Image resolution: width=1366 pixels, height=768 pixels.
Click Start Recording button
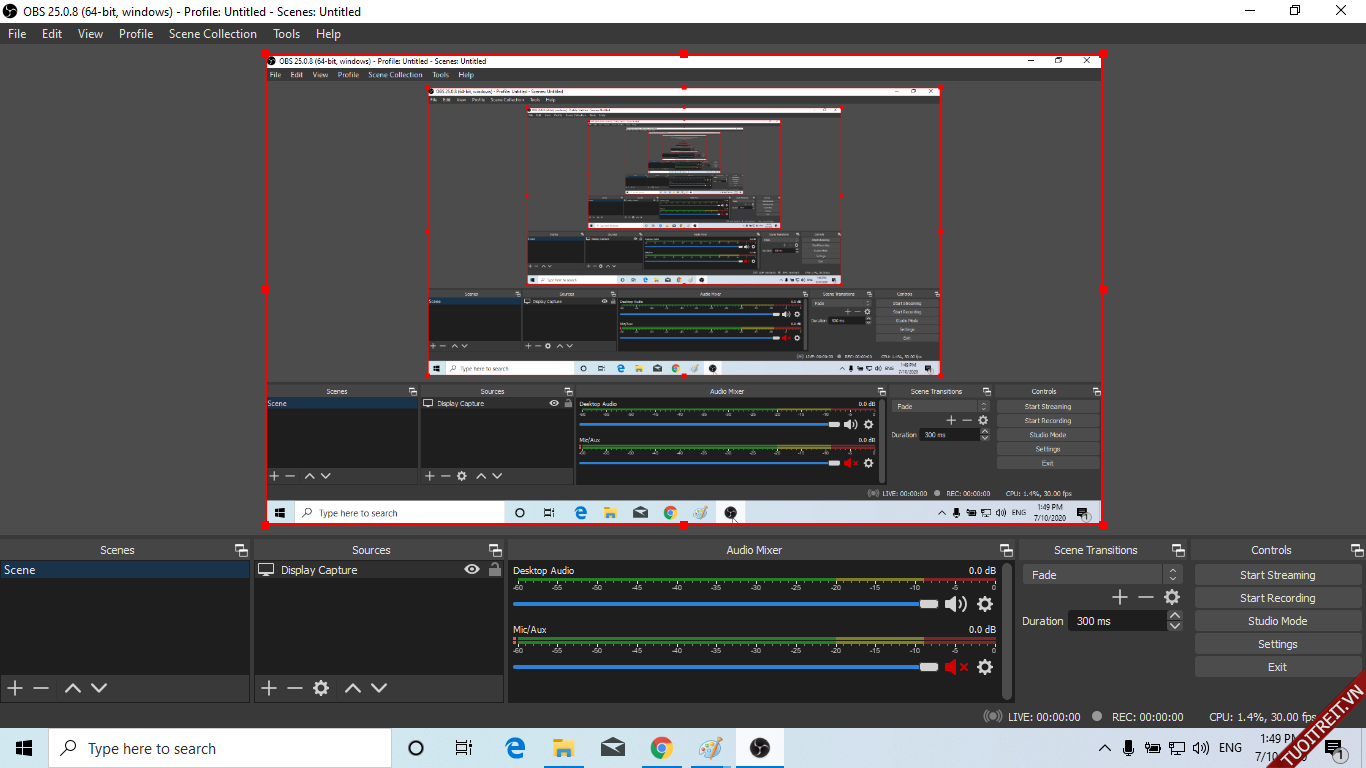click(1277, 598)
